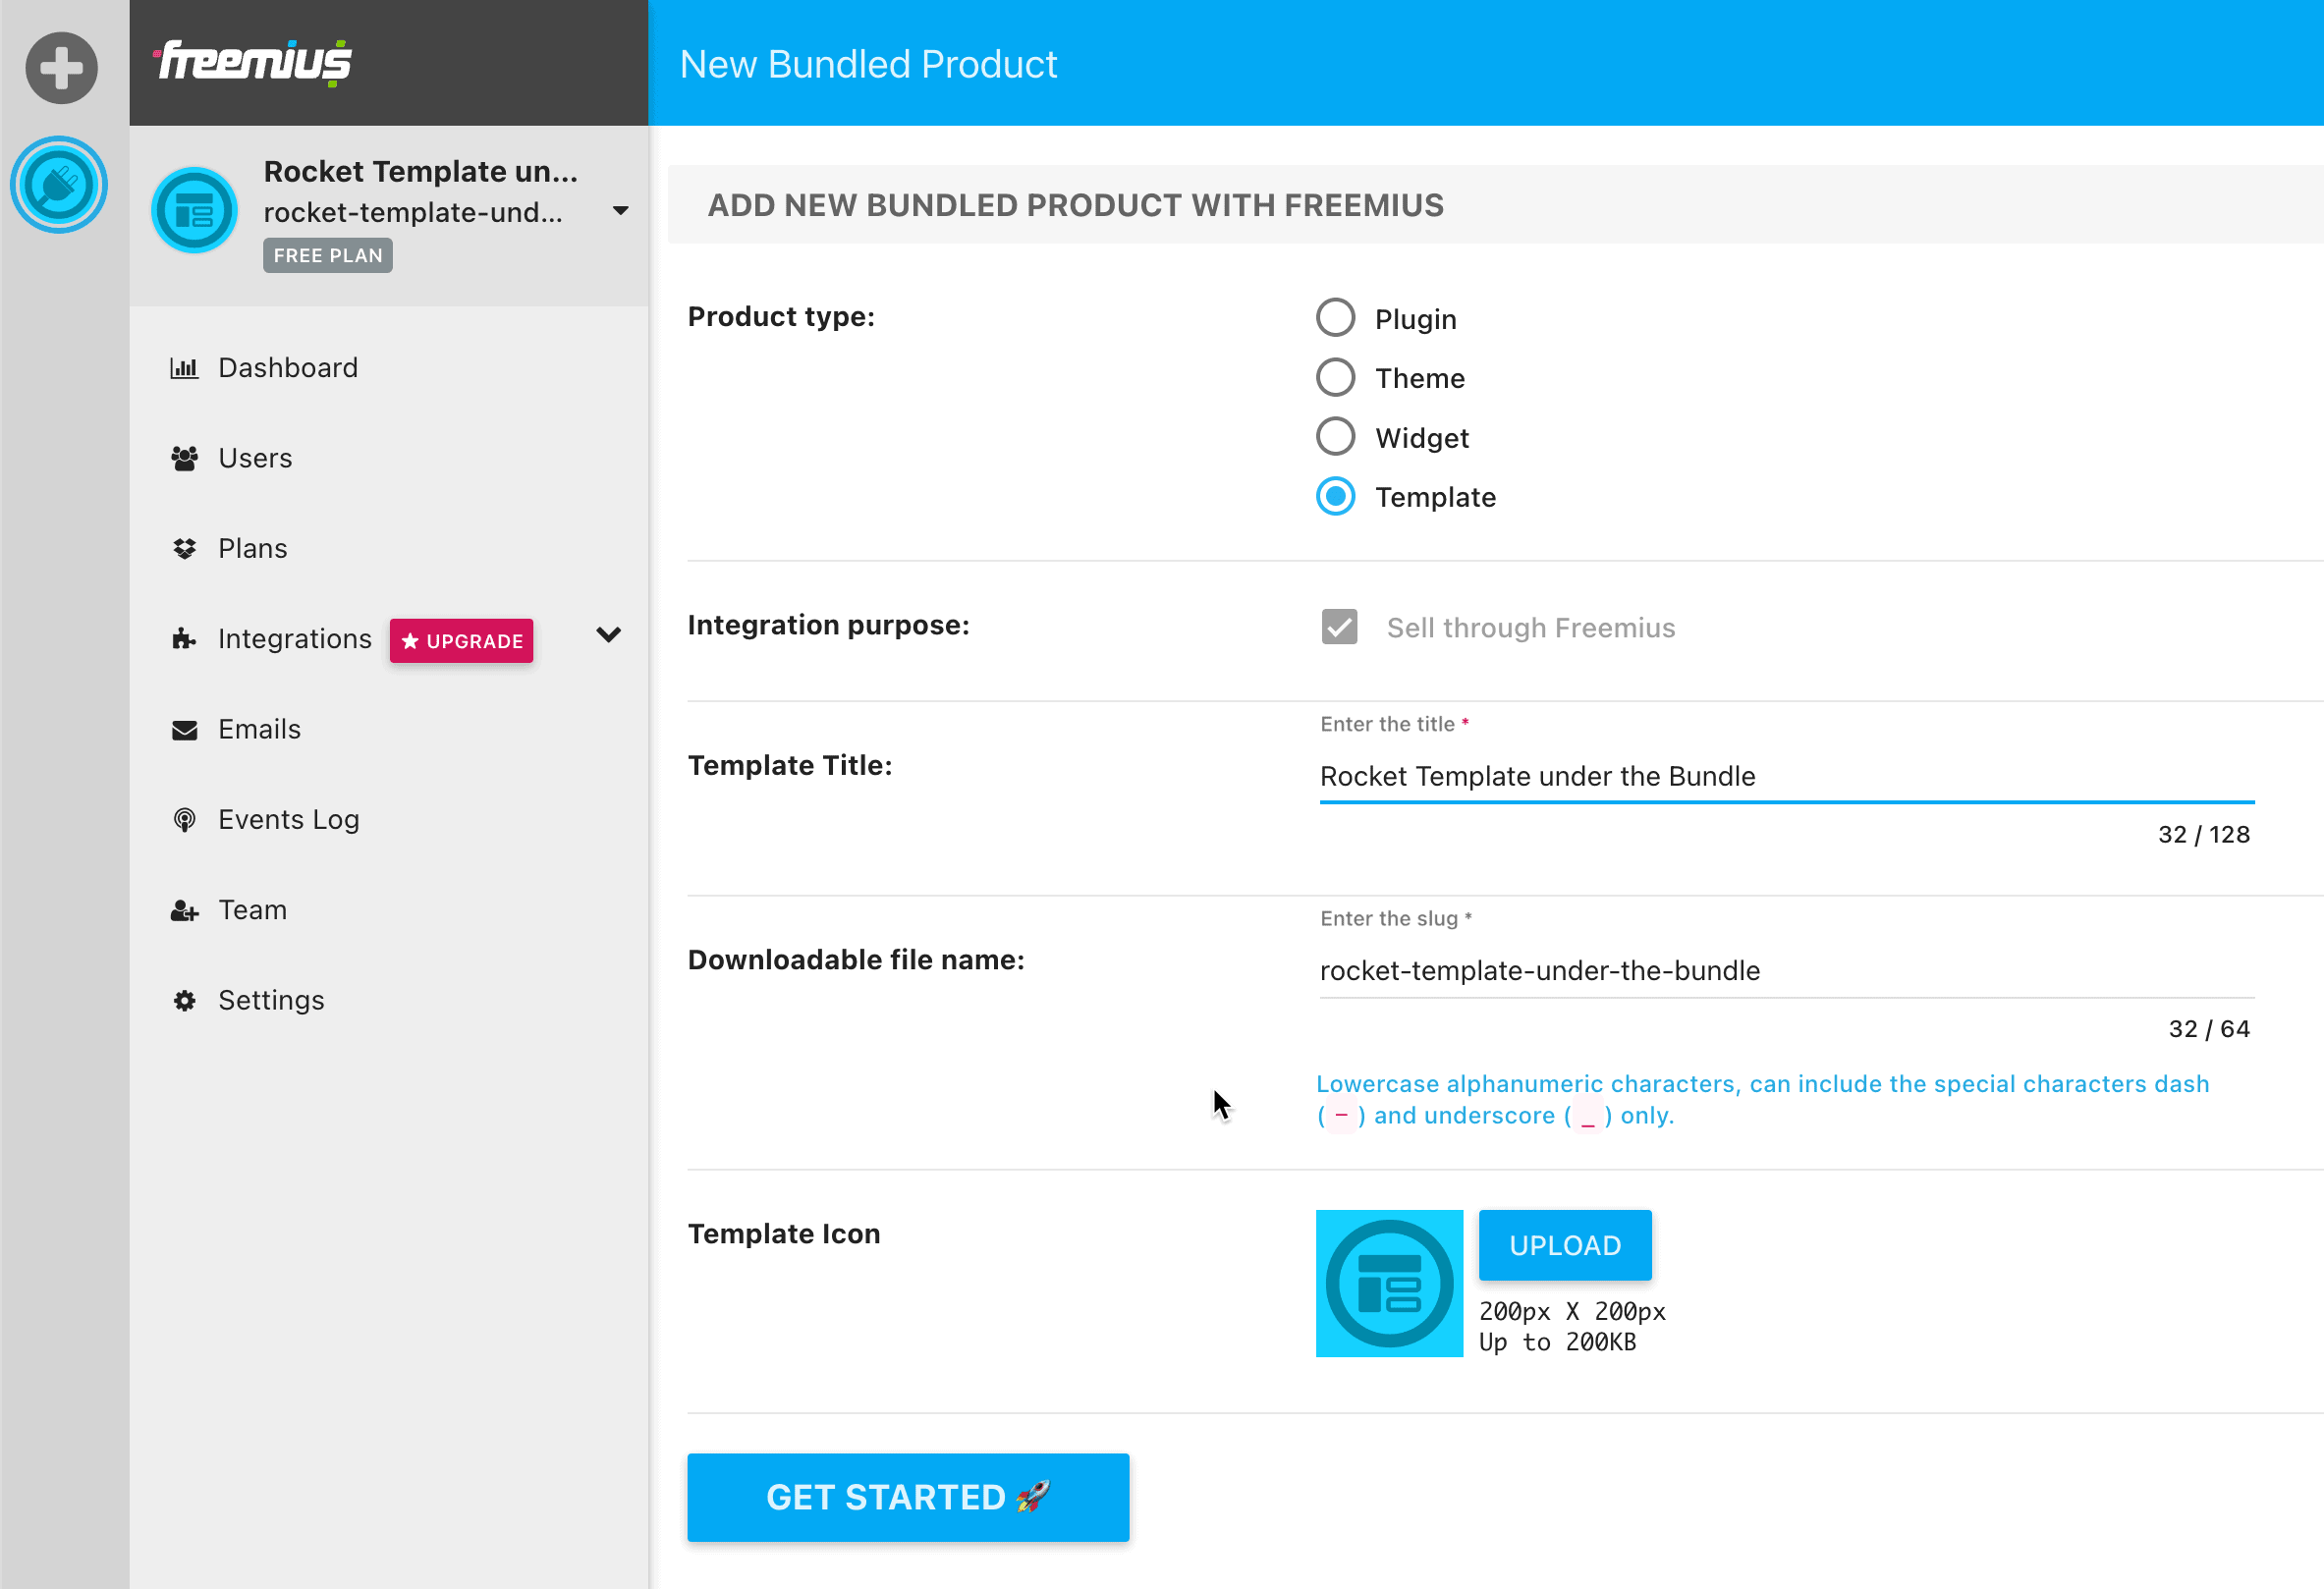Viewport: 2324px width, 1589px height.
Task: Click the 'Downloadable file name:' label
Action: coord(856,960)
